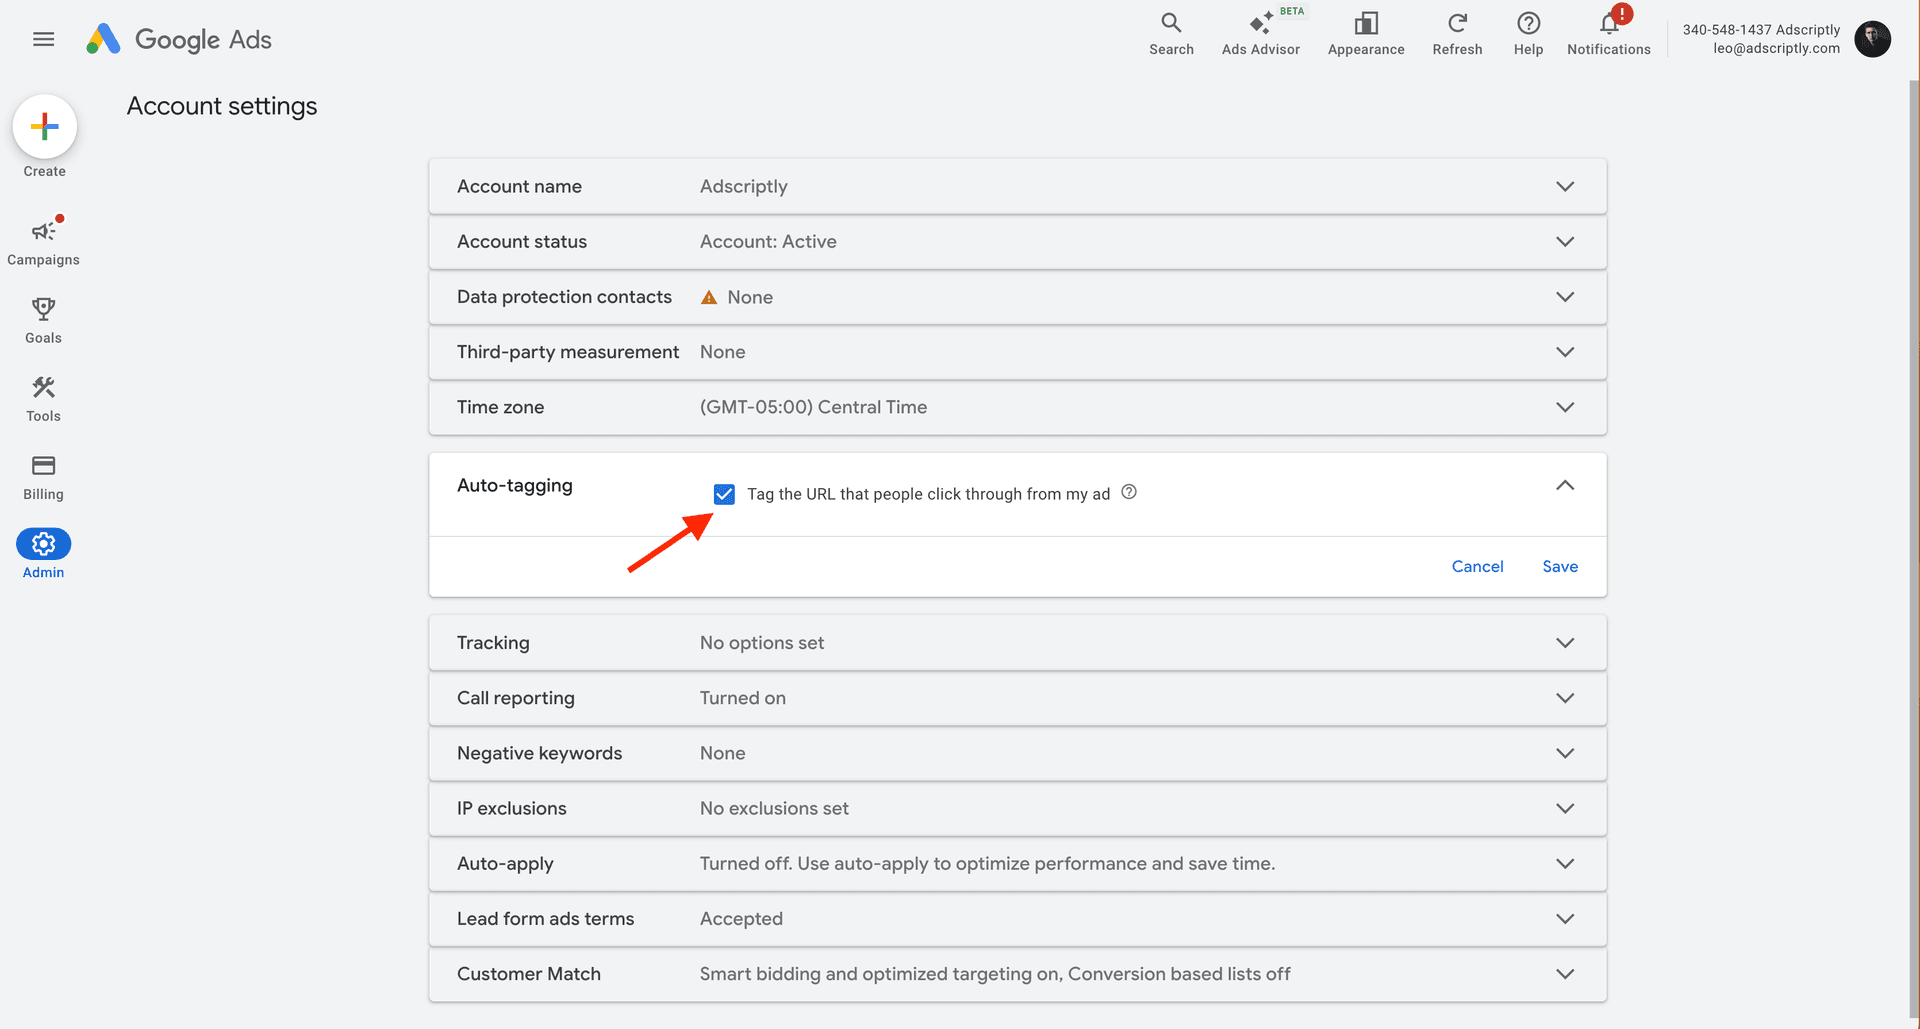1920x1029 pixels.
Task: Open the Auto-tagging help tooltip icon
Action: 1129,492
